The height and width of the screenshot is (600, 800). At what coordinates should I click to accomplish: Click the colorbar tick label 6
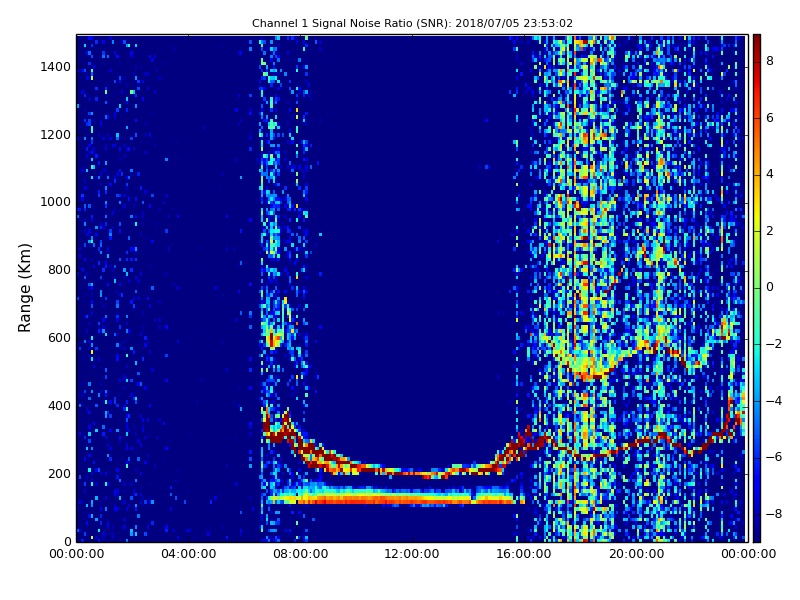[x=770, y=118]
